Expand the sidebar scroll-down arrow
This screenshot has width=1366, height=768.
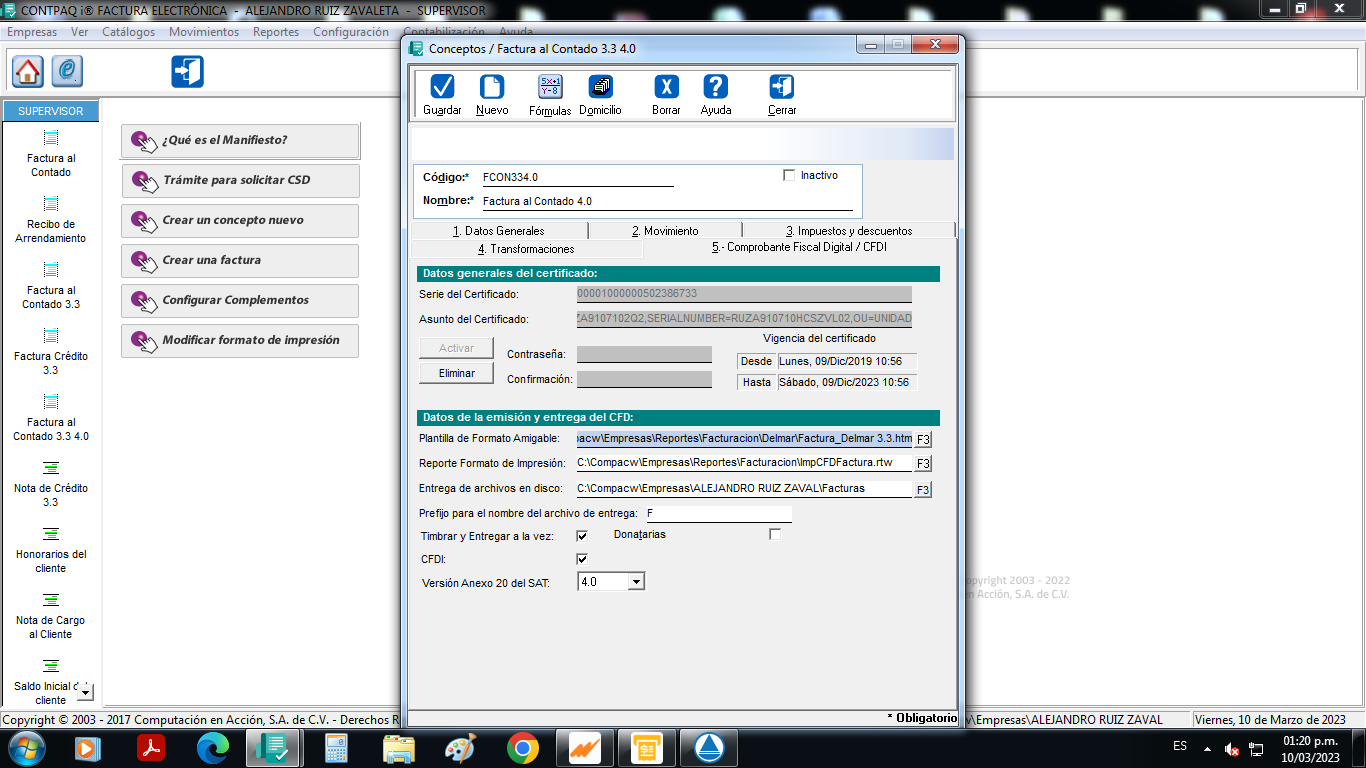[x=85, y=692]
